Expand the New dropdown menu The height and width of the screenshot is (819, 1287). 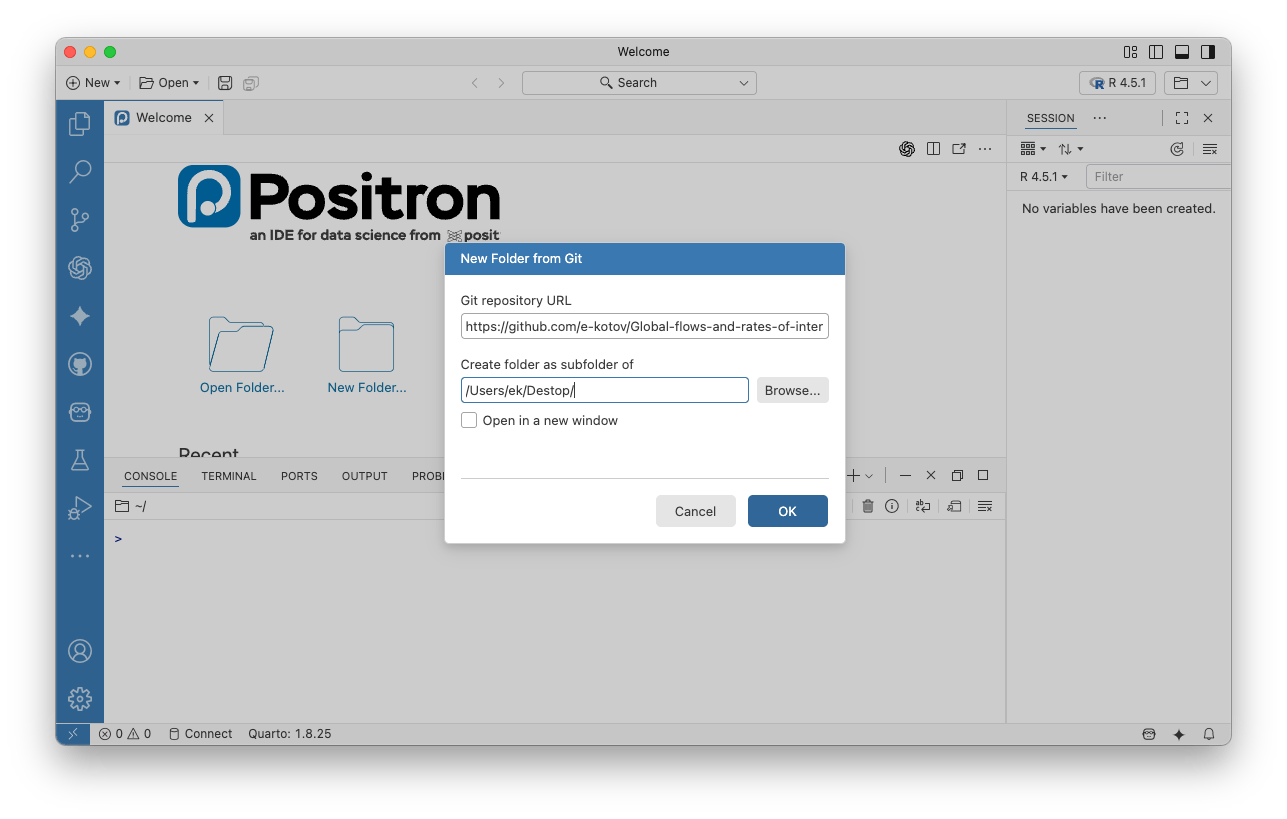click(x=93, y=83)
